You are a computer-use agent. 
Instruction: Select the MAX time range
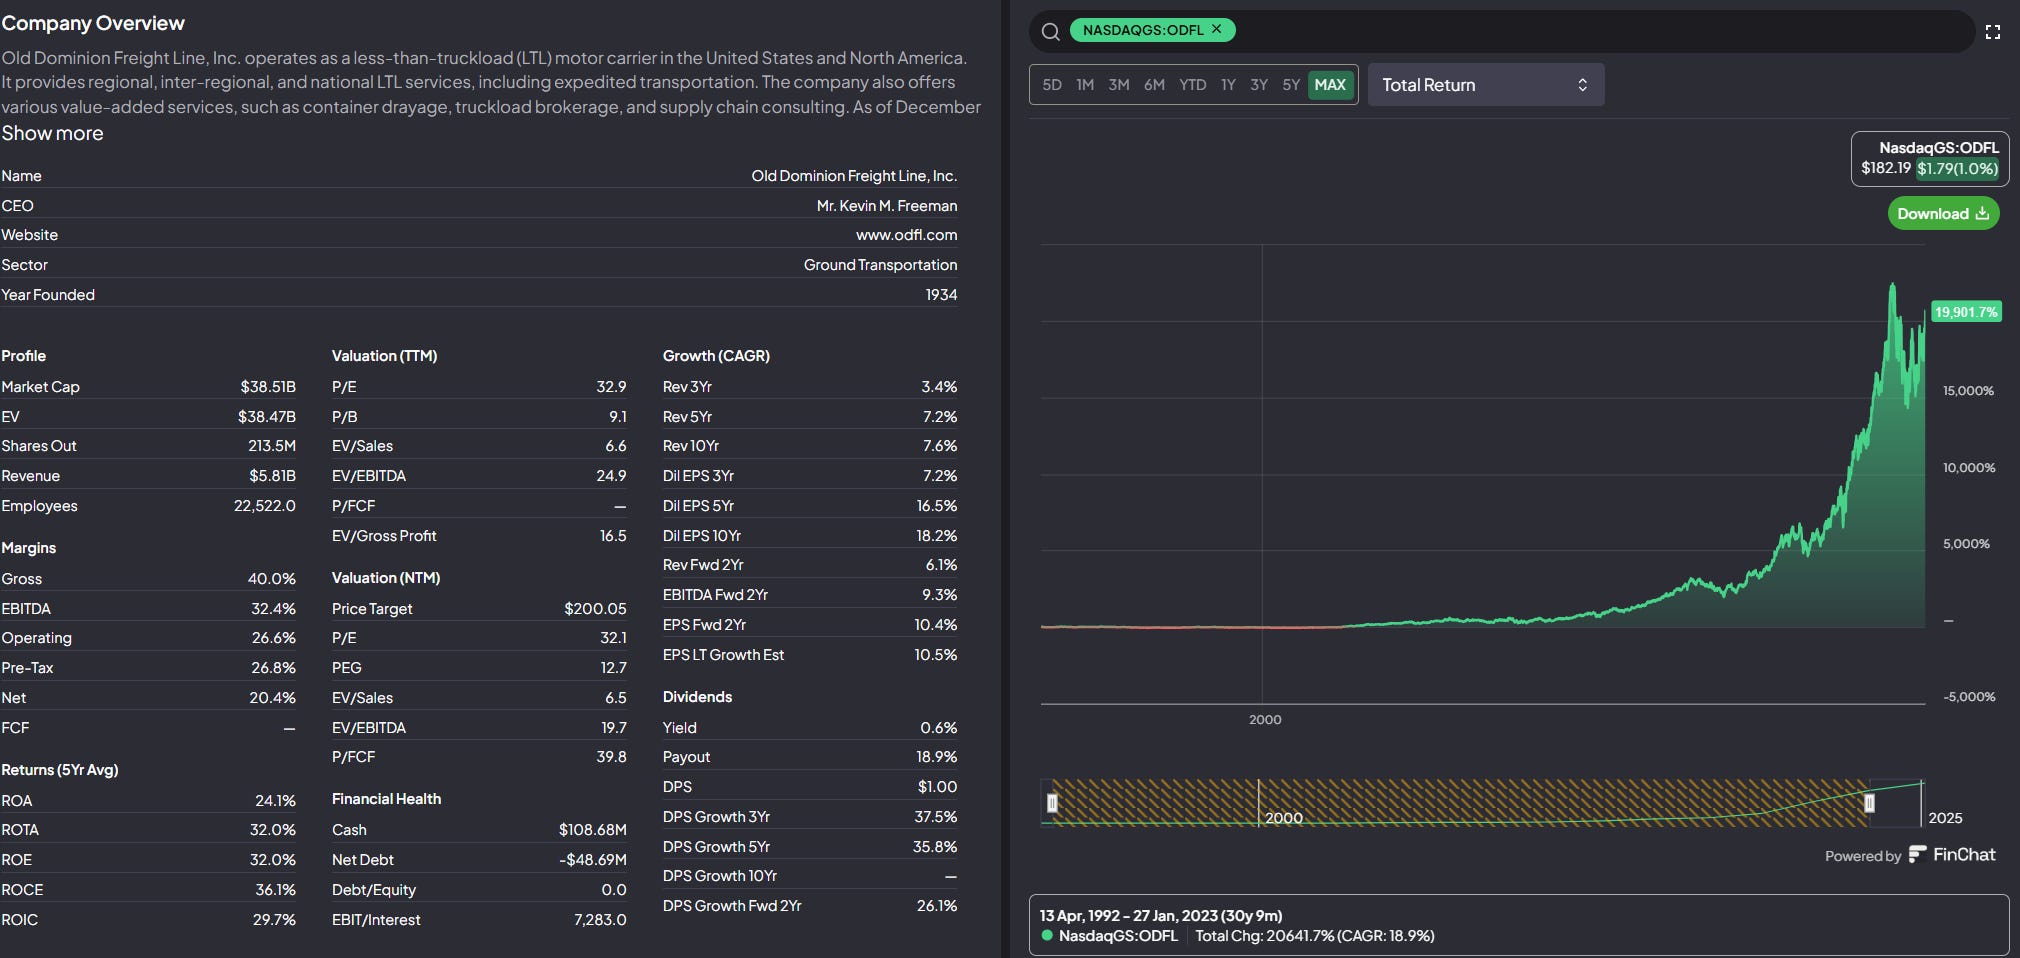(1330, 85)
